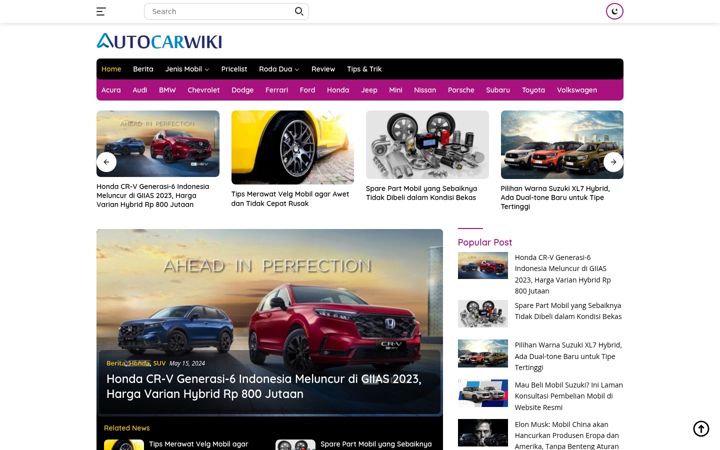
Task: Expand the Roda Dua dropdown
Action: click(279, 69)
